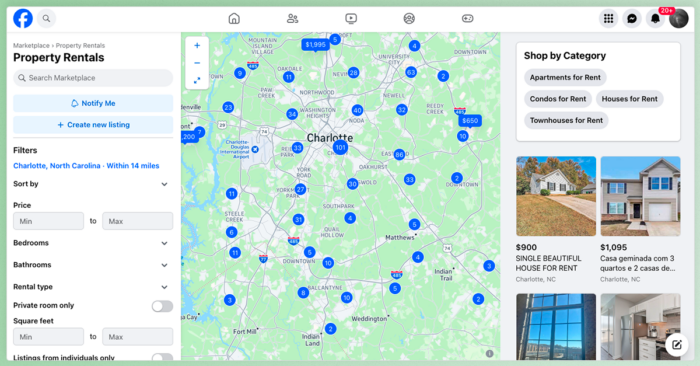Toggle Listings from individuals only switch
Image resolution: width=700 pixels, height=366 pixels.
point(162,358)
